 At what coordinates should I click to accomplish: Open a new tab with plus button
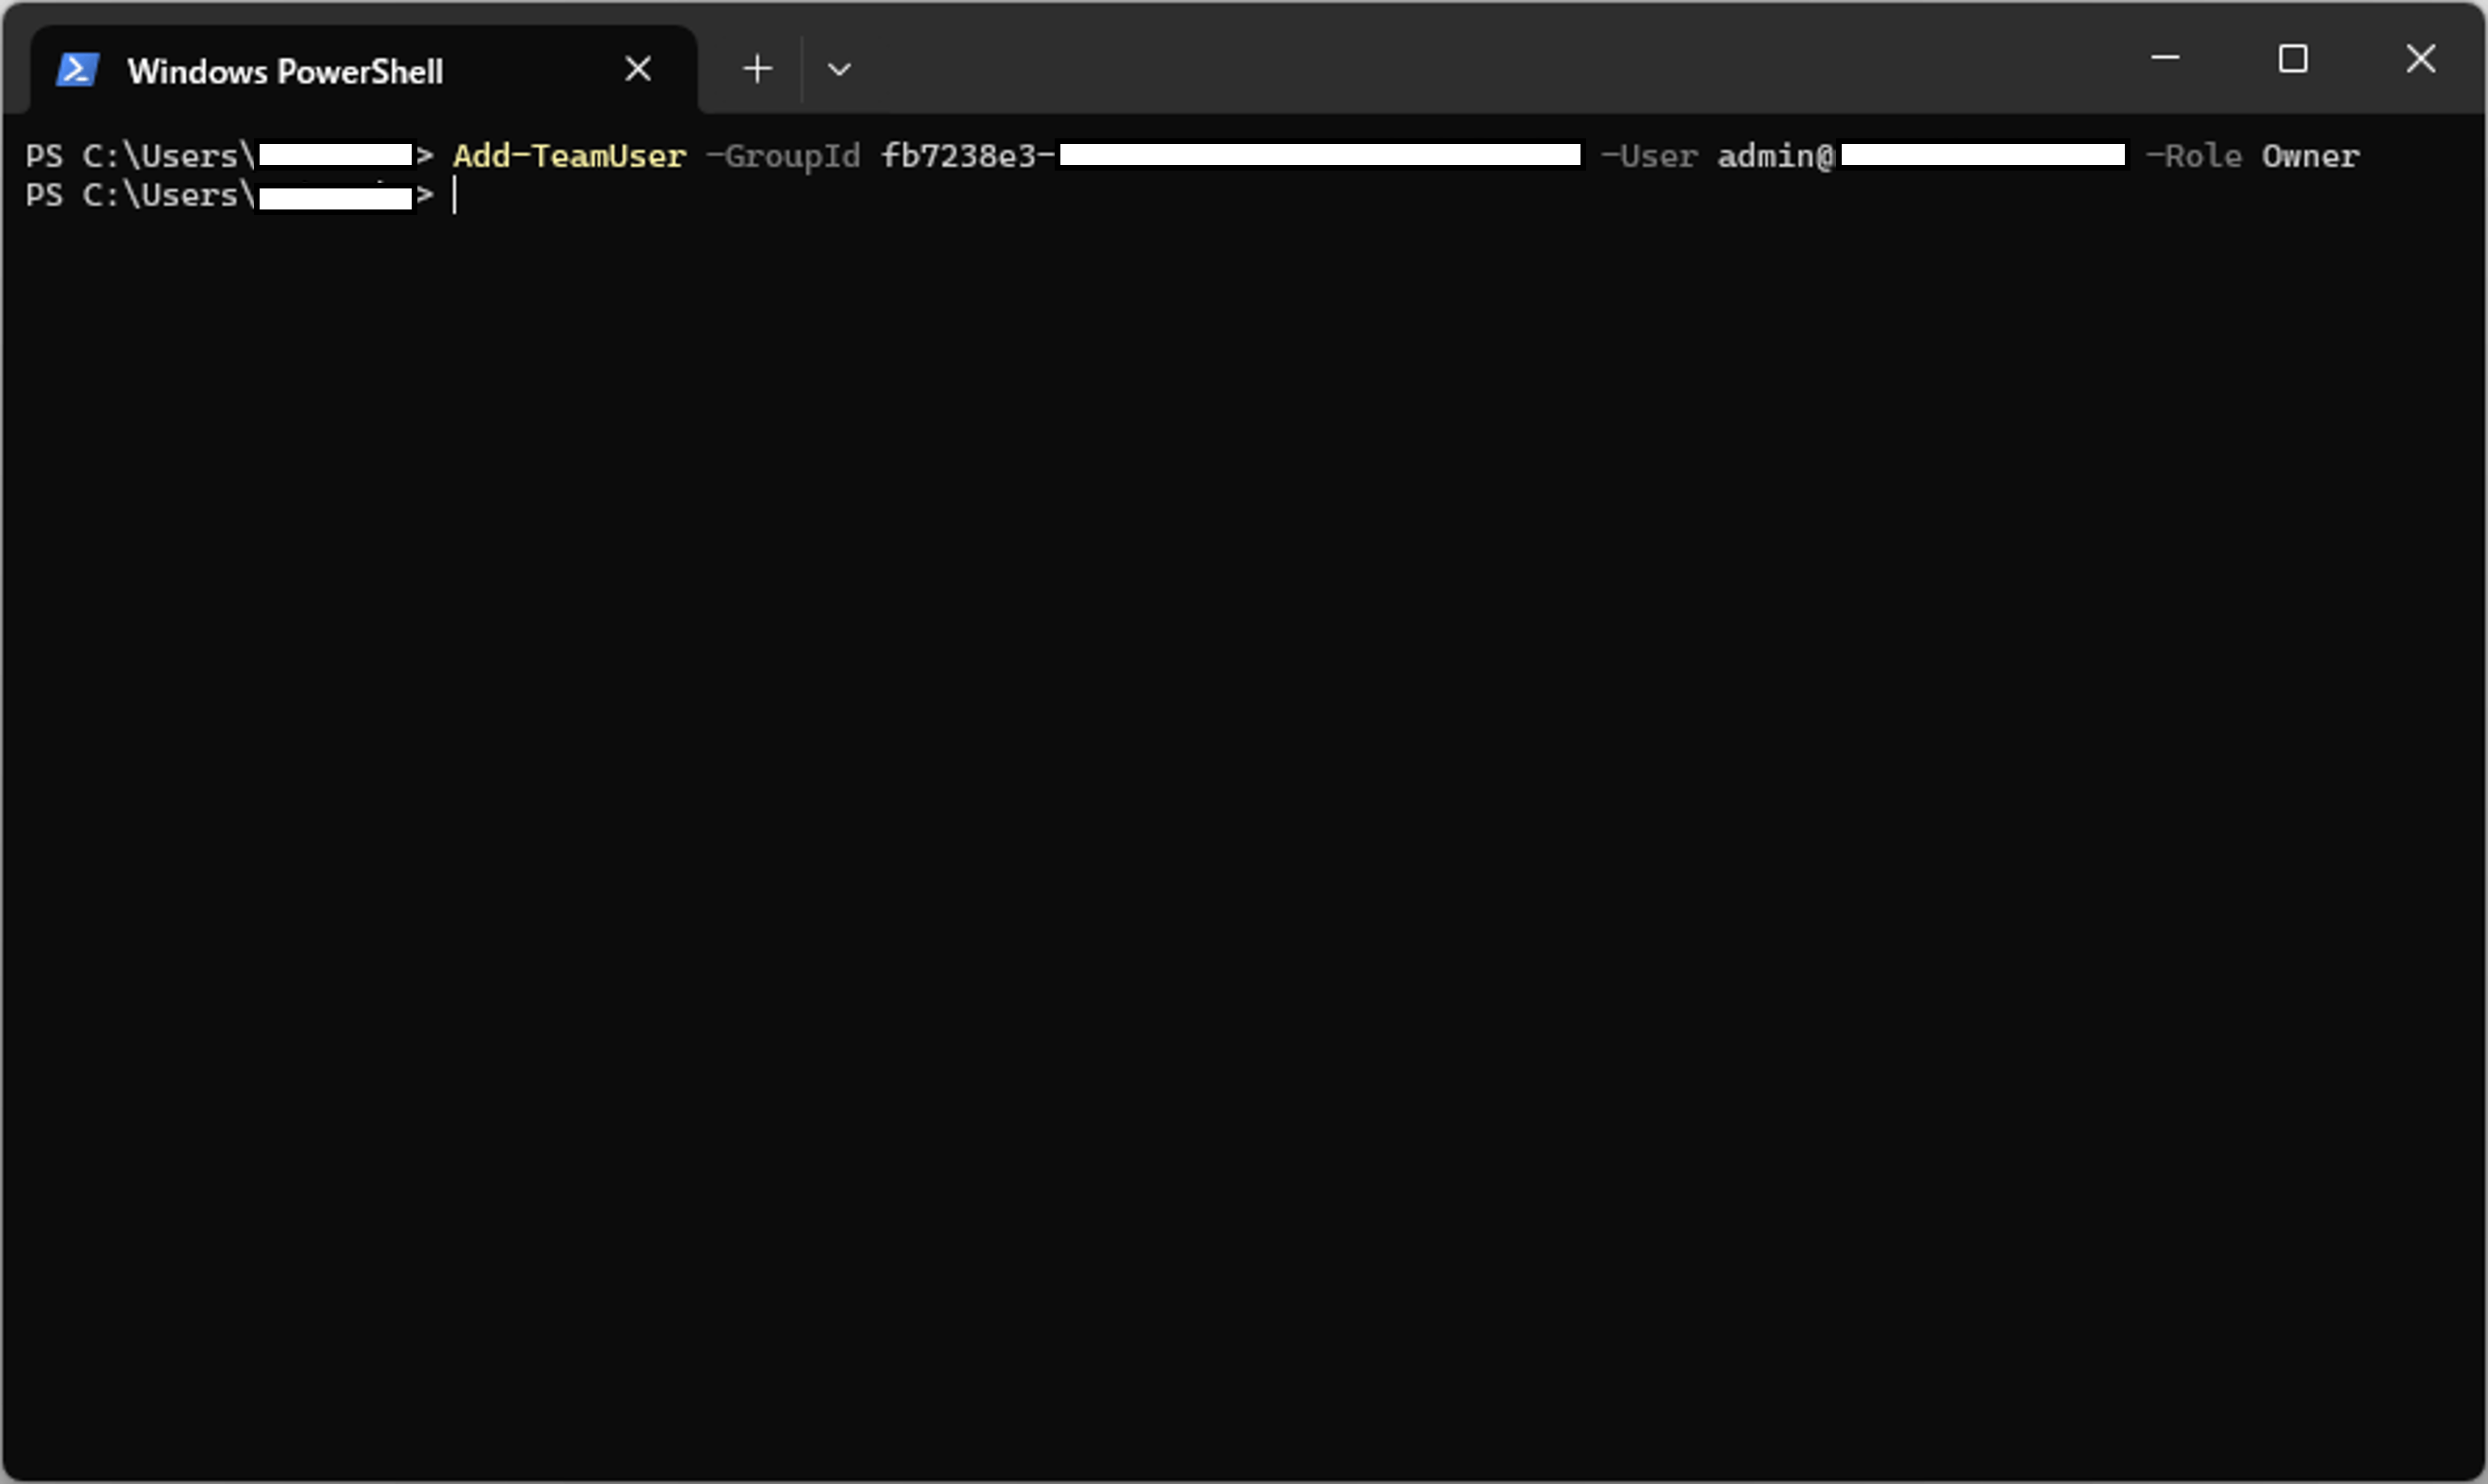click(758, 69)
